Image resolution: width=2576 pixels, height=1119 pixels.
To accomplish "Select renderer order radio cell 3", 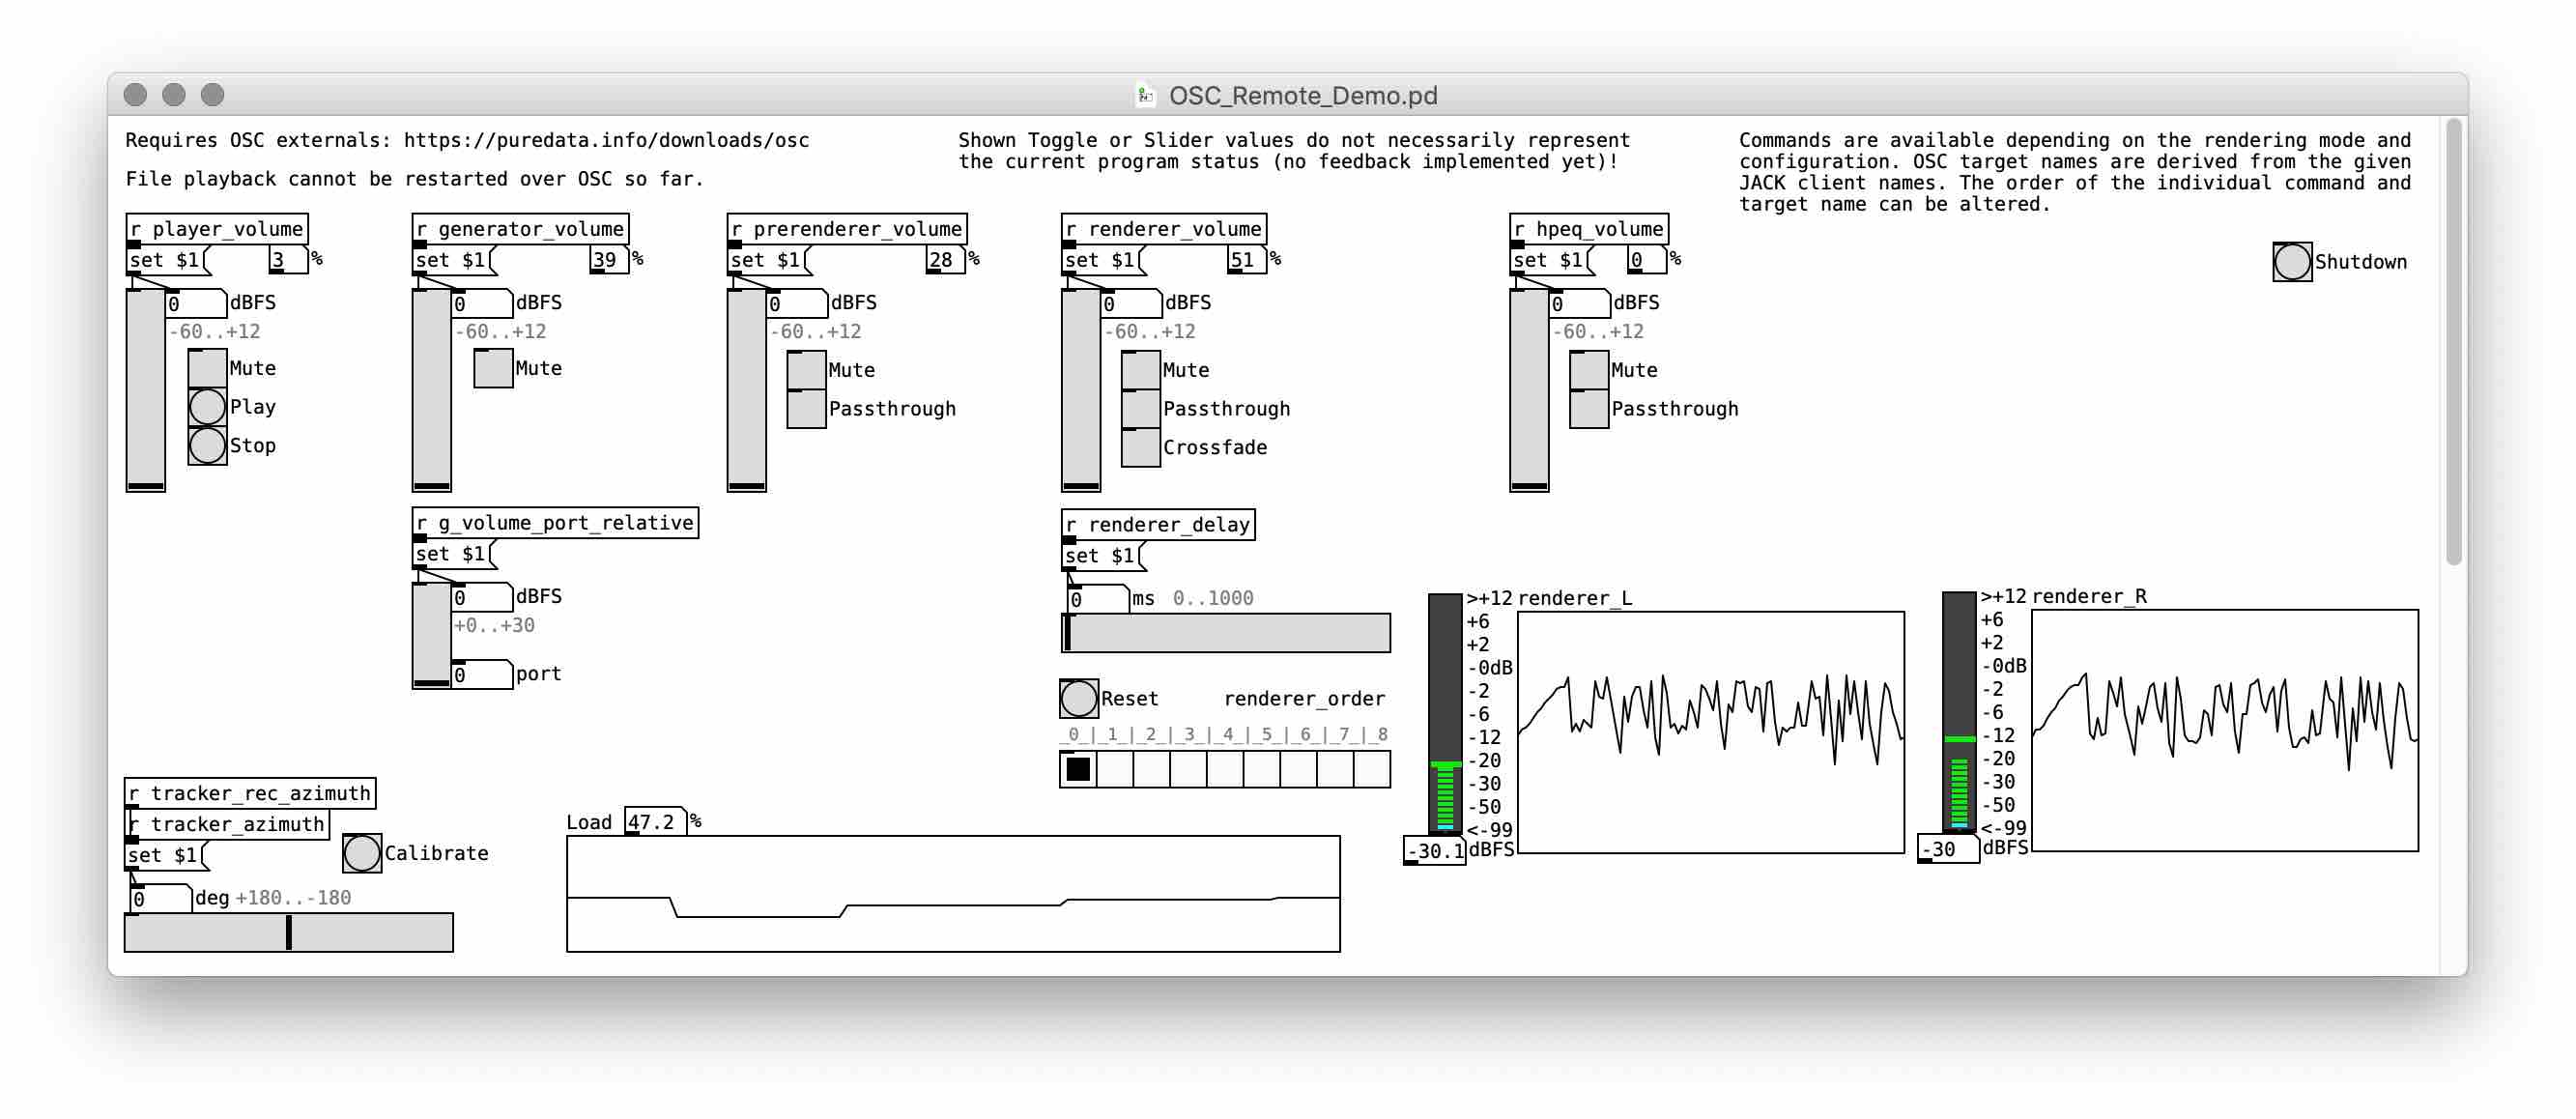I will click(1190, 769).
